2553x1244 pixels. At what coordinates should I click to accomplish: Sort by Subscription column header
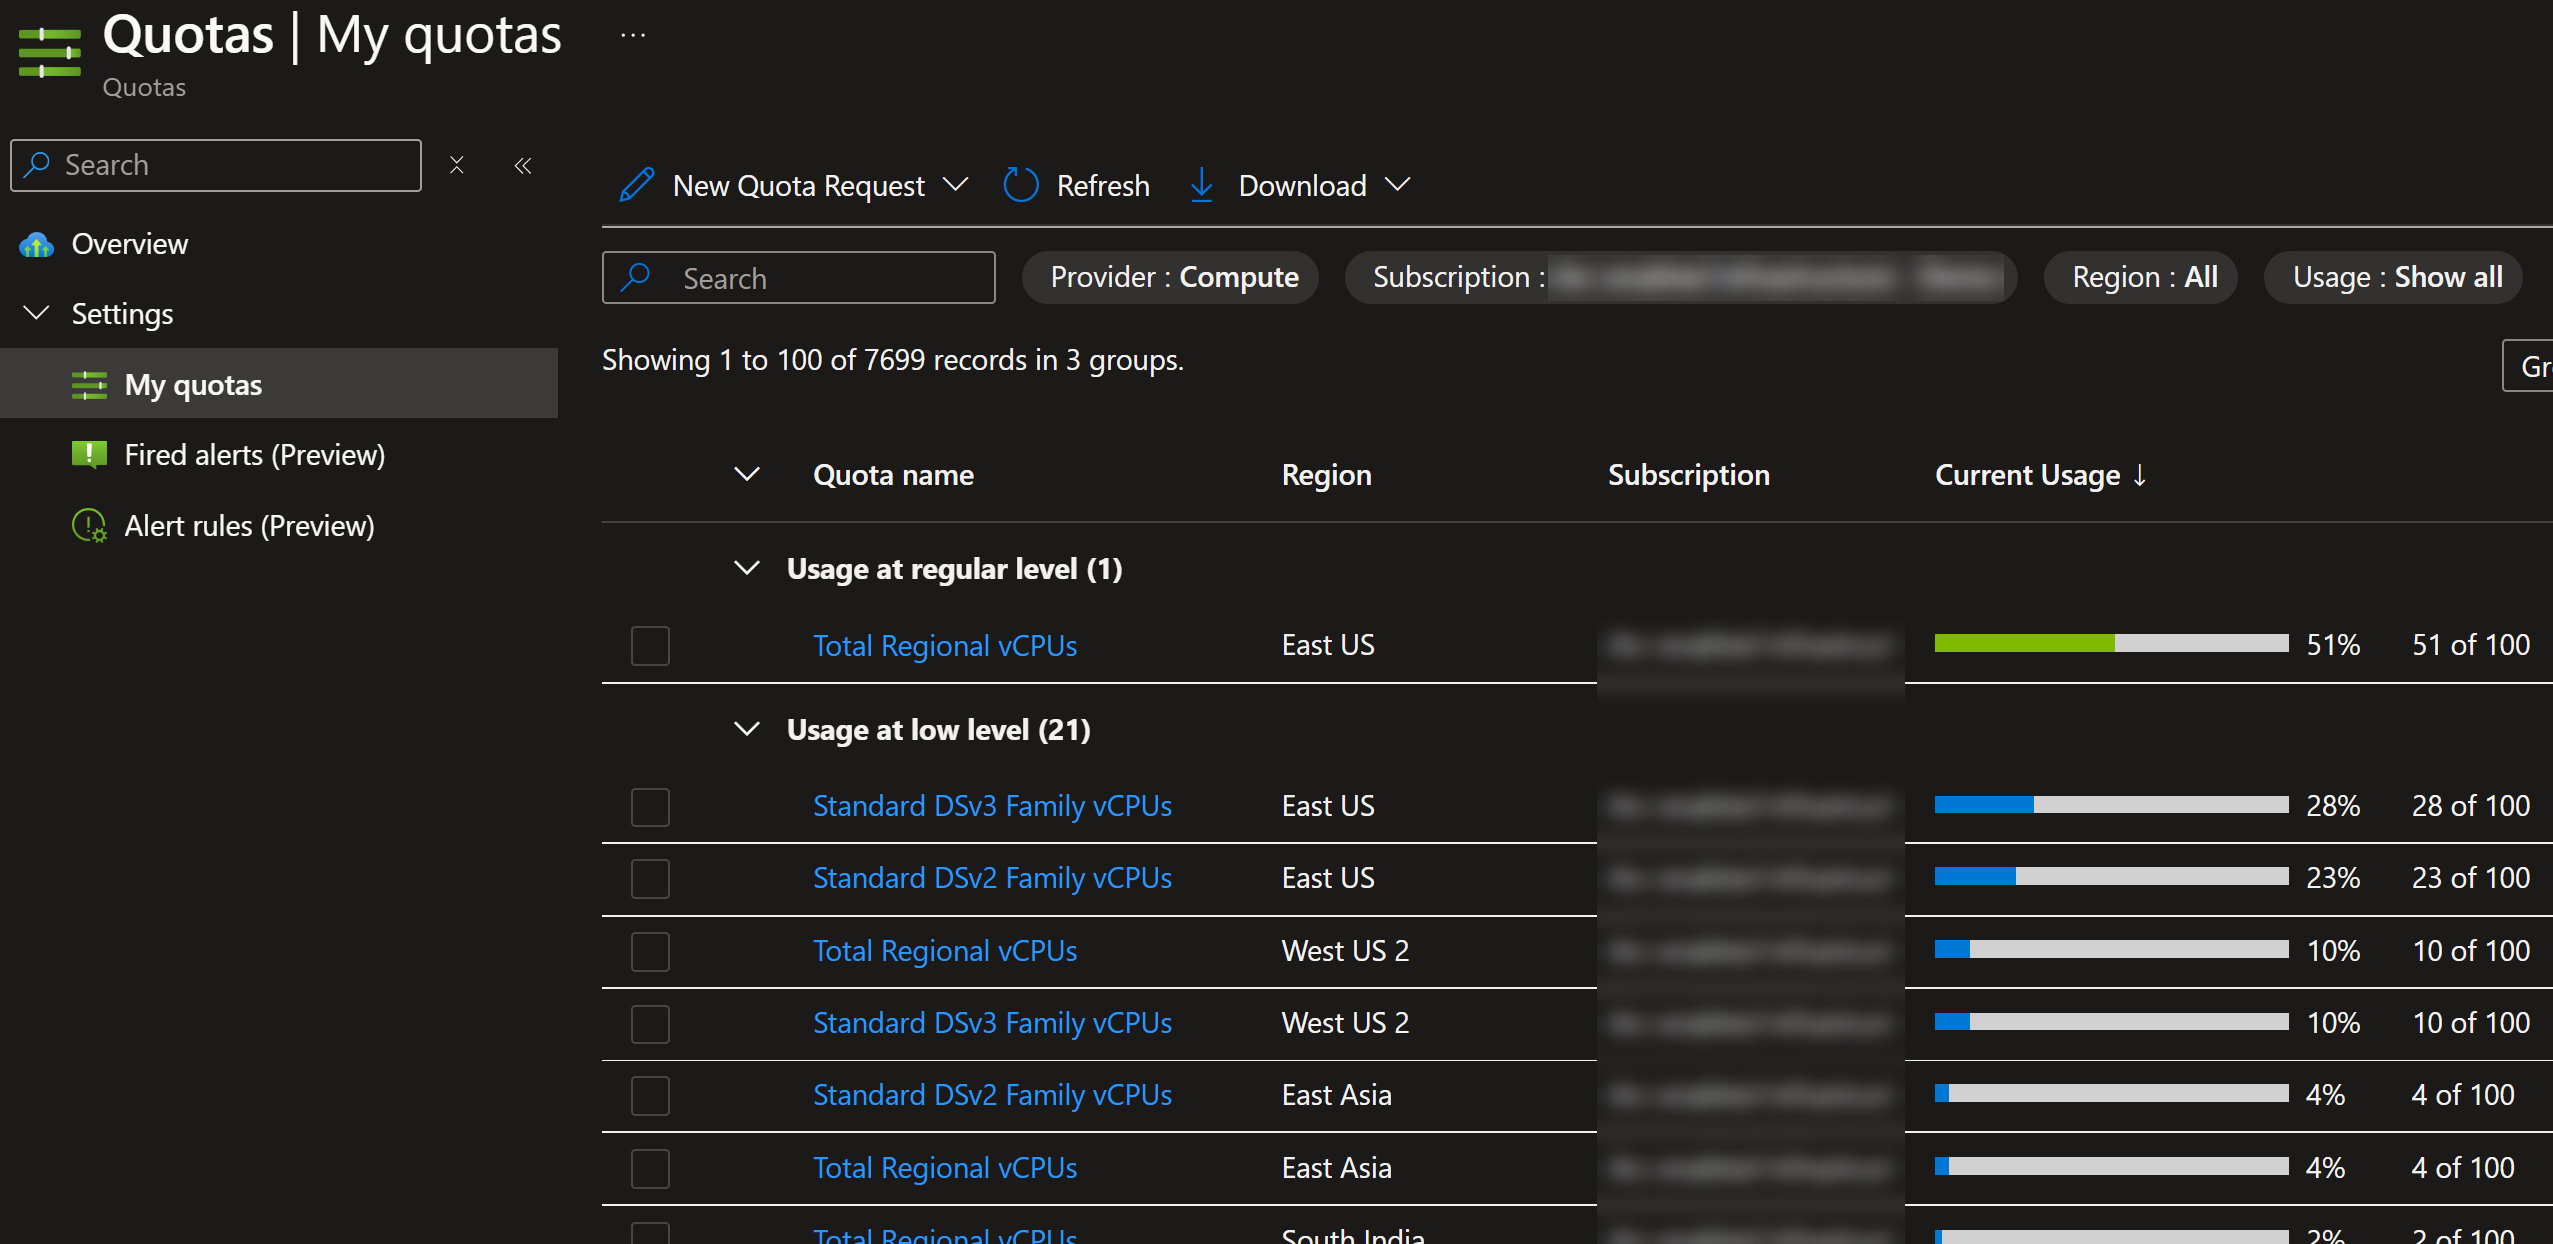(x=1688, y=475)
